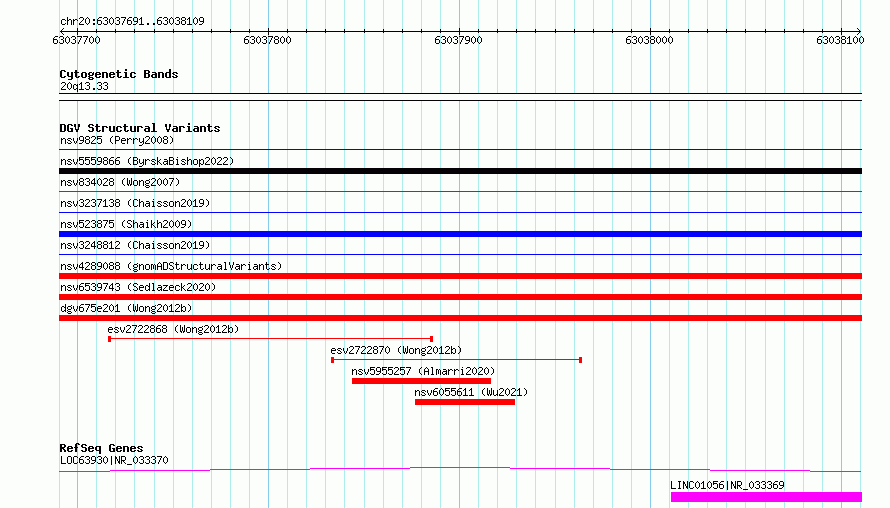Open the RefSeq Genes track title
The height and width of the screenshot is (508, 890).
101,448
